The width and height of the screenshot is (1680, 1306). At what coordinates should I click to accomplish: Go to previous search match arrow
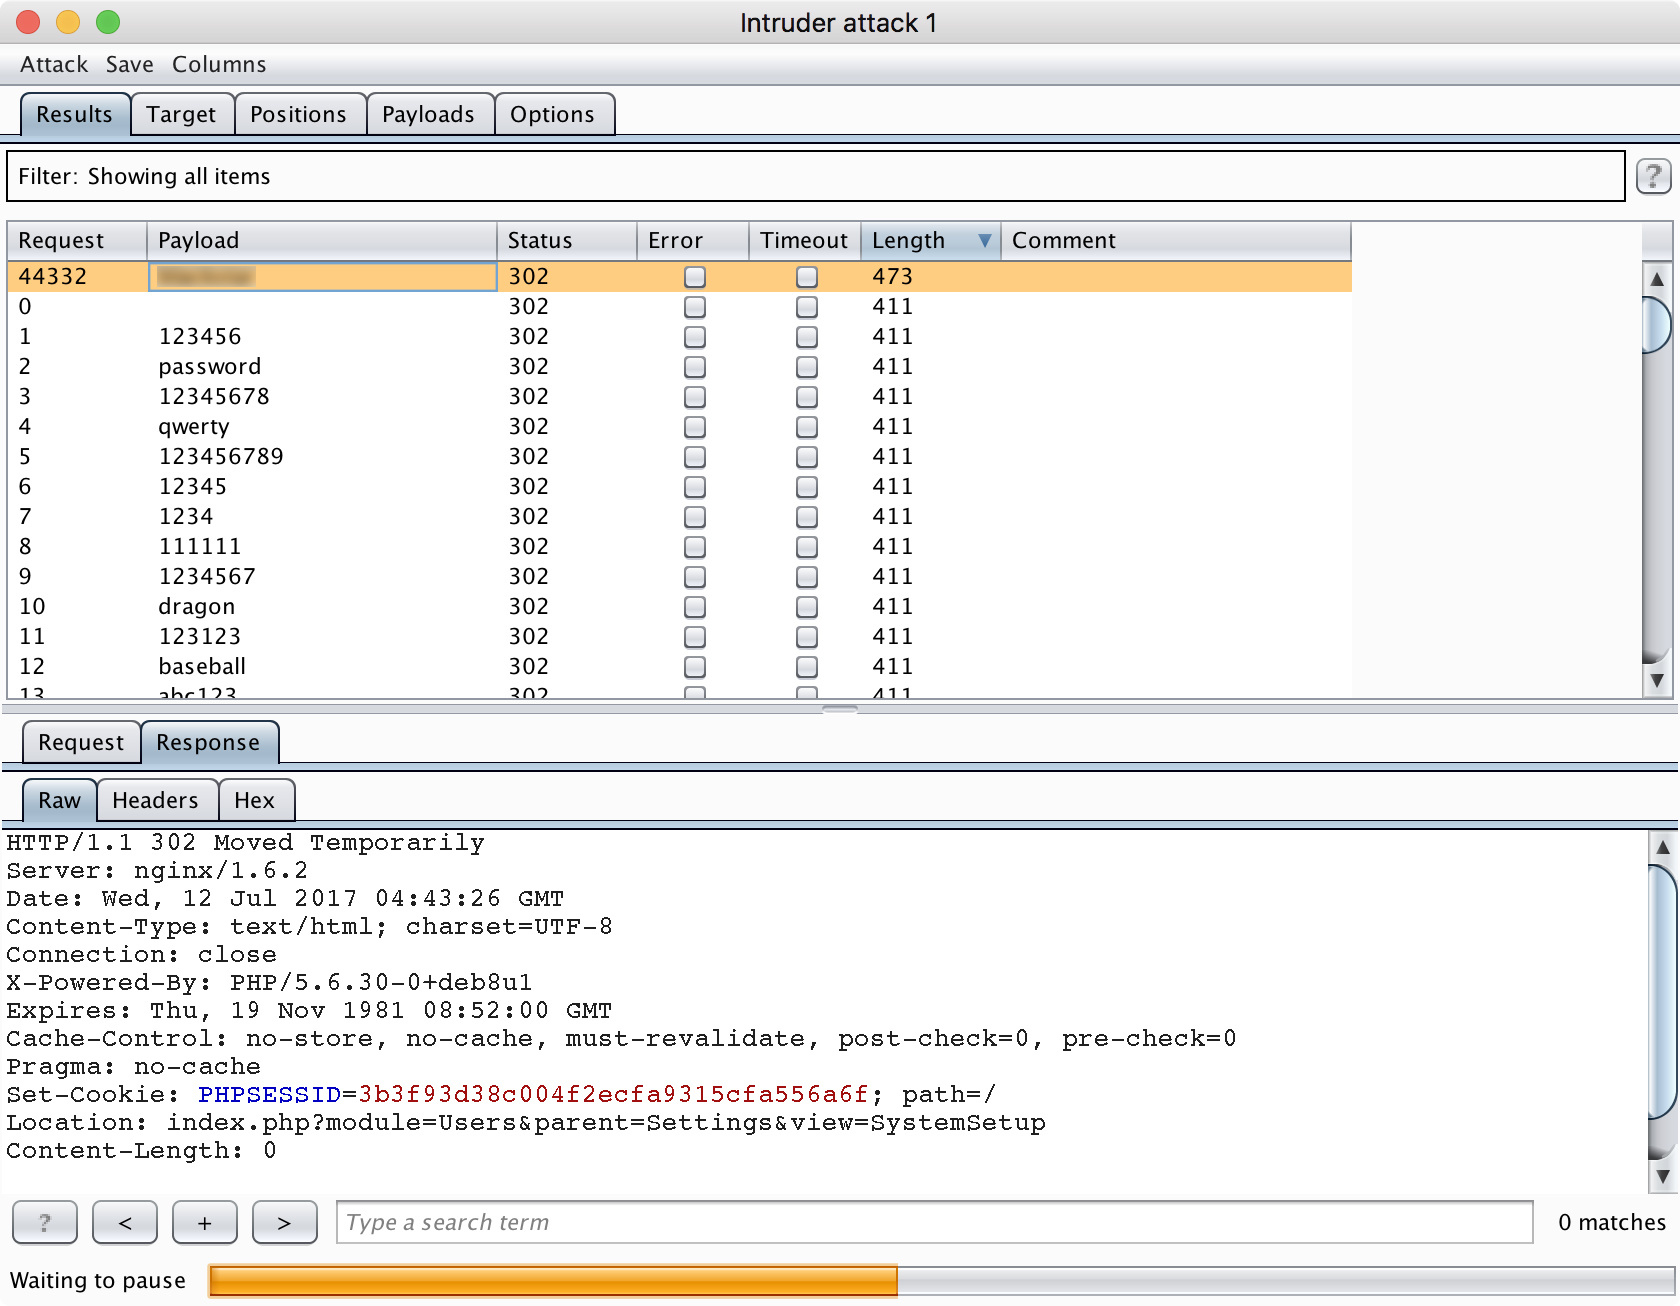click(125, 1222)
